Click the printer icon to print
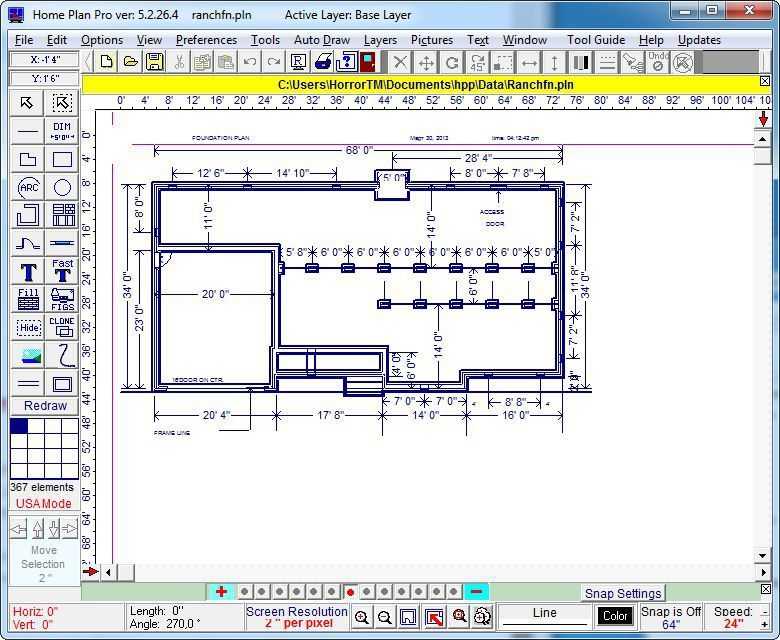This screenshot has width=780, height=640. tap(322, 62)
